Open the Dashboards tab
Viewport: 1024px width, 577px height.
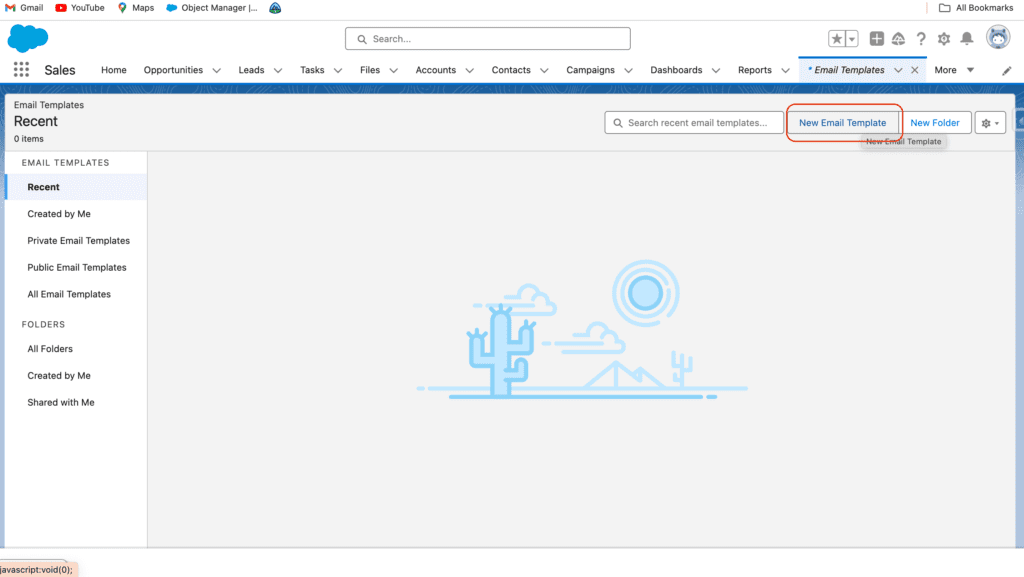[x=676, y=70]
